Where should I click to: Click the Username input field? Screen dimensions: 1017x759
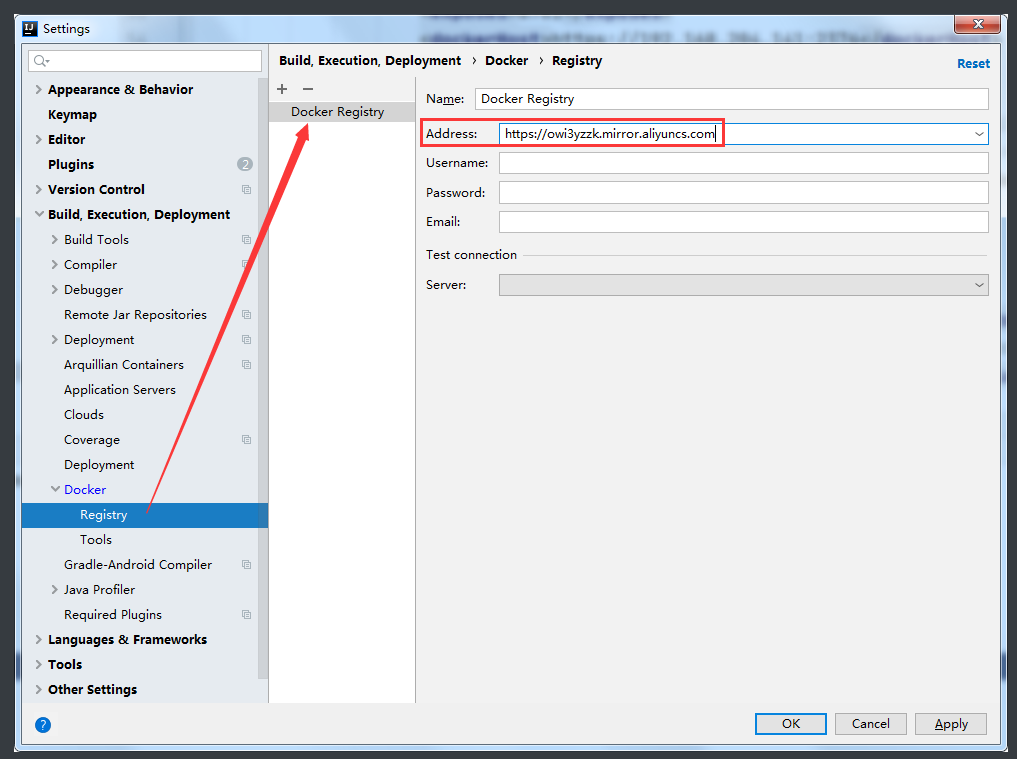pos(743,163)
